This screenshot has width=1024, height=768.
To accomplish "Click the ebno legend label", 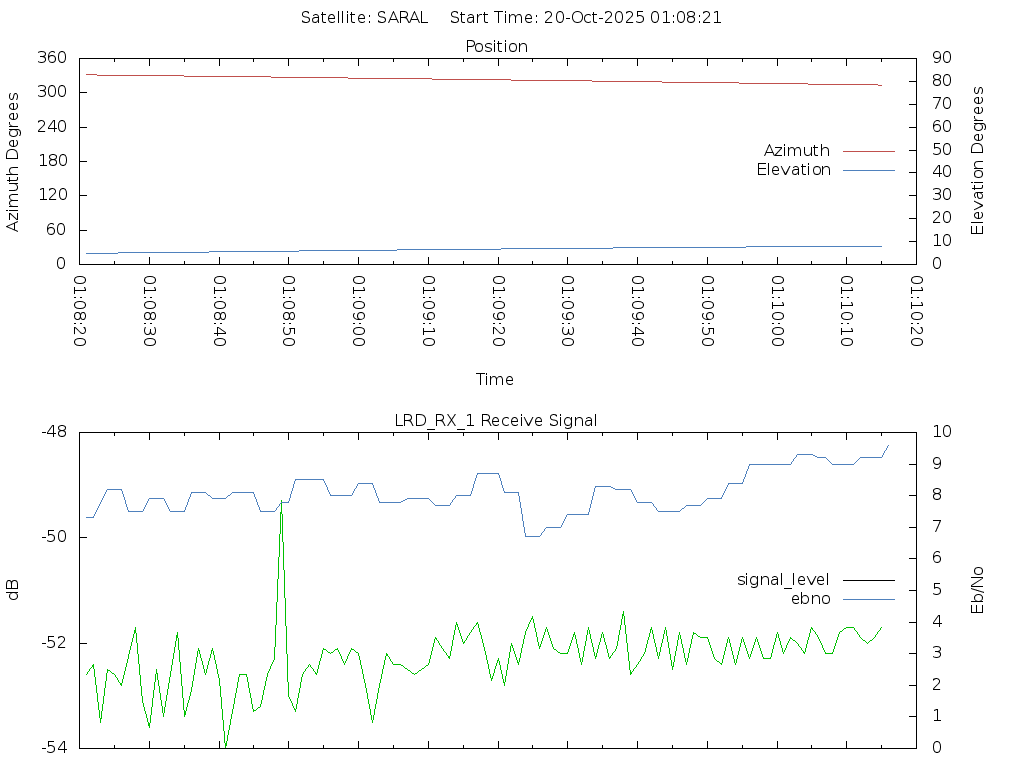I will pyautogui.click(x=810, y=598).
